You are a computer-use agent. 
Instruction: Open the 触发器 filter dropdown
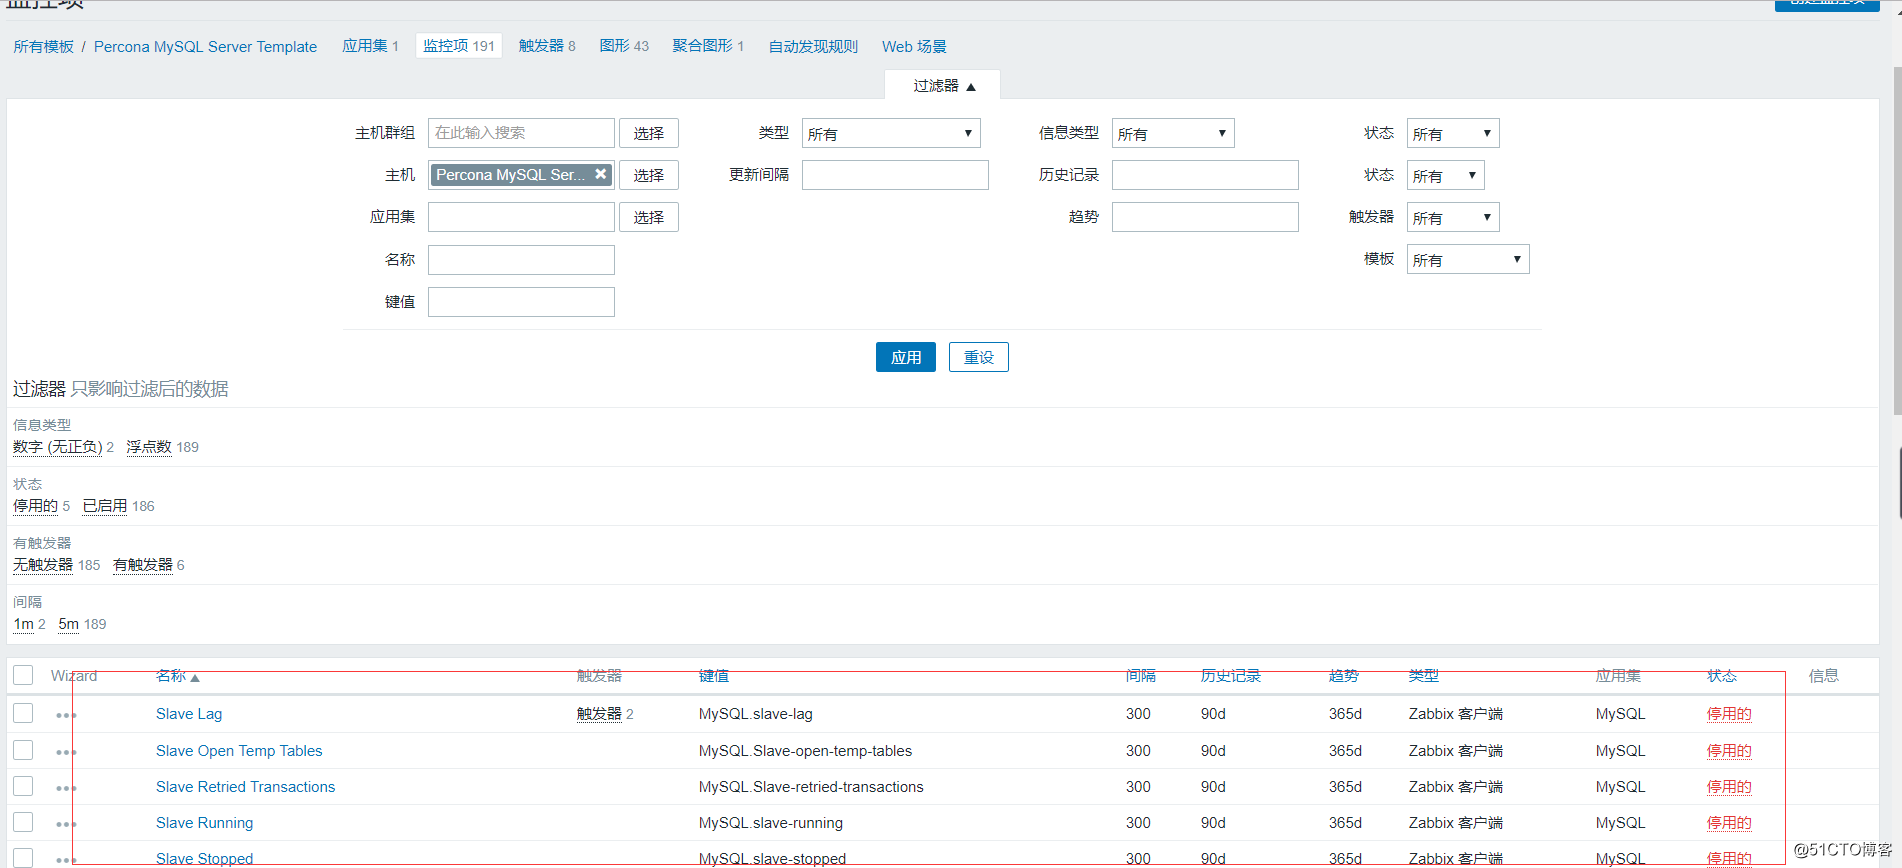click(1453, 217)
